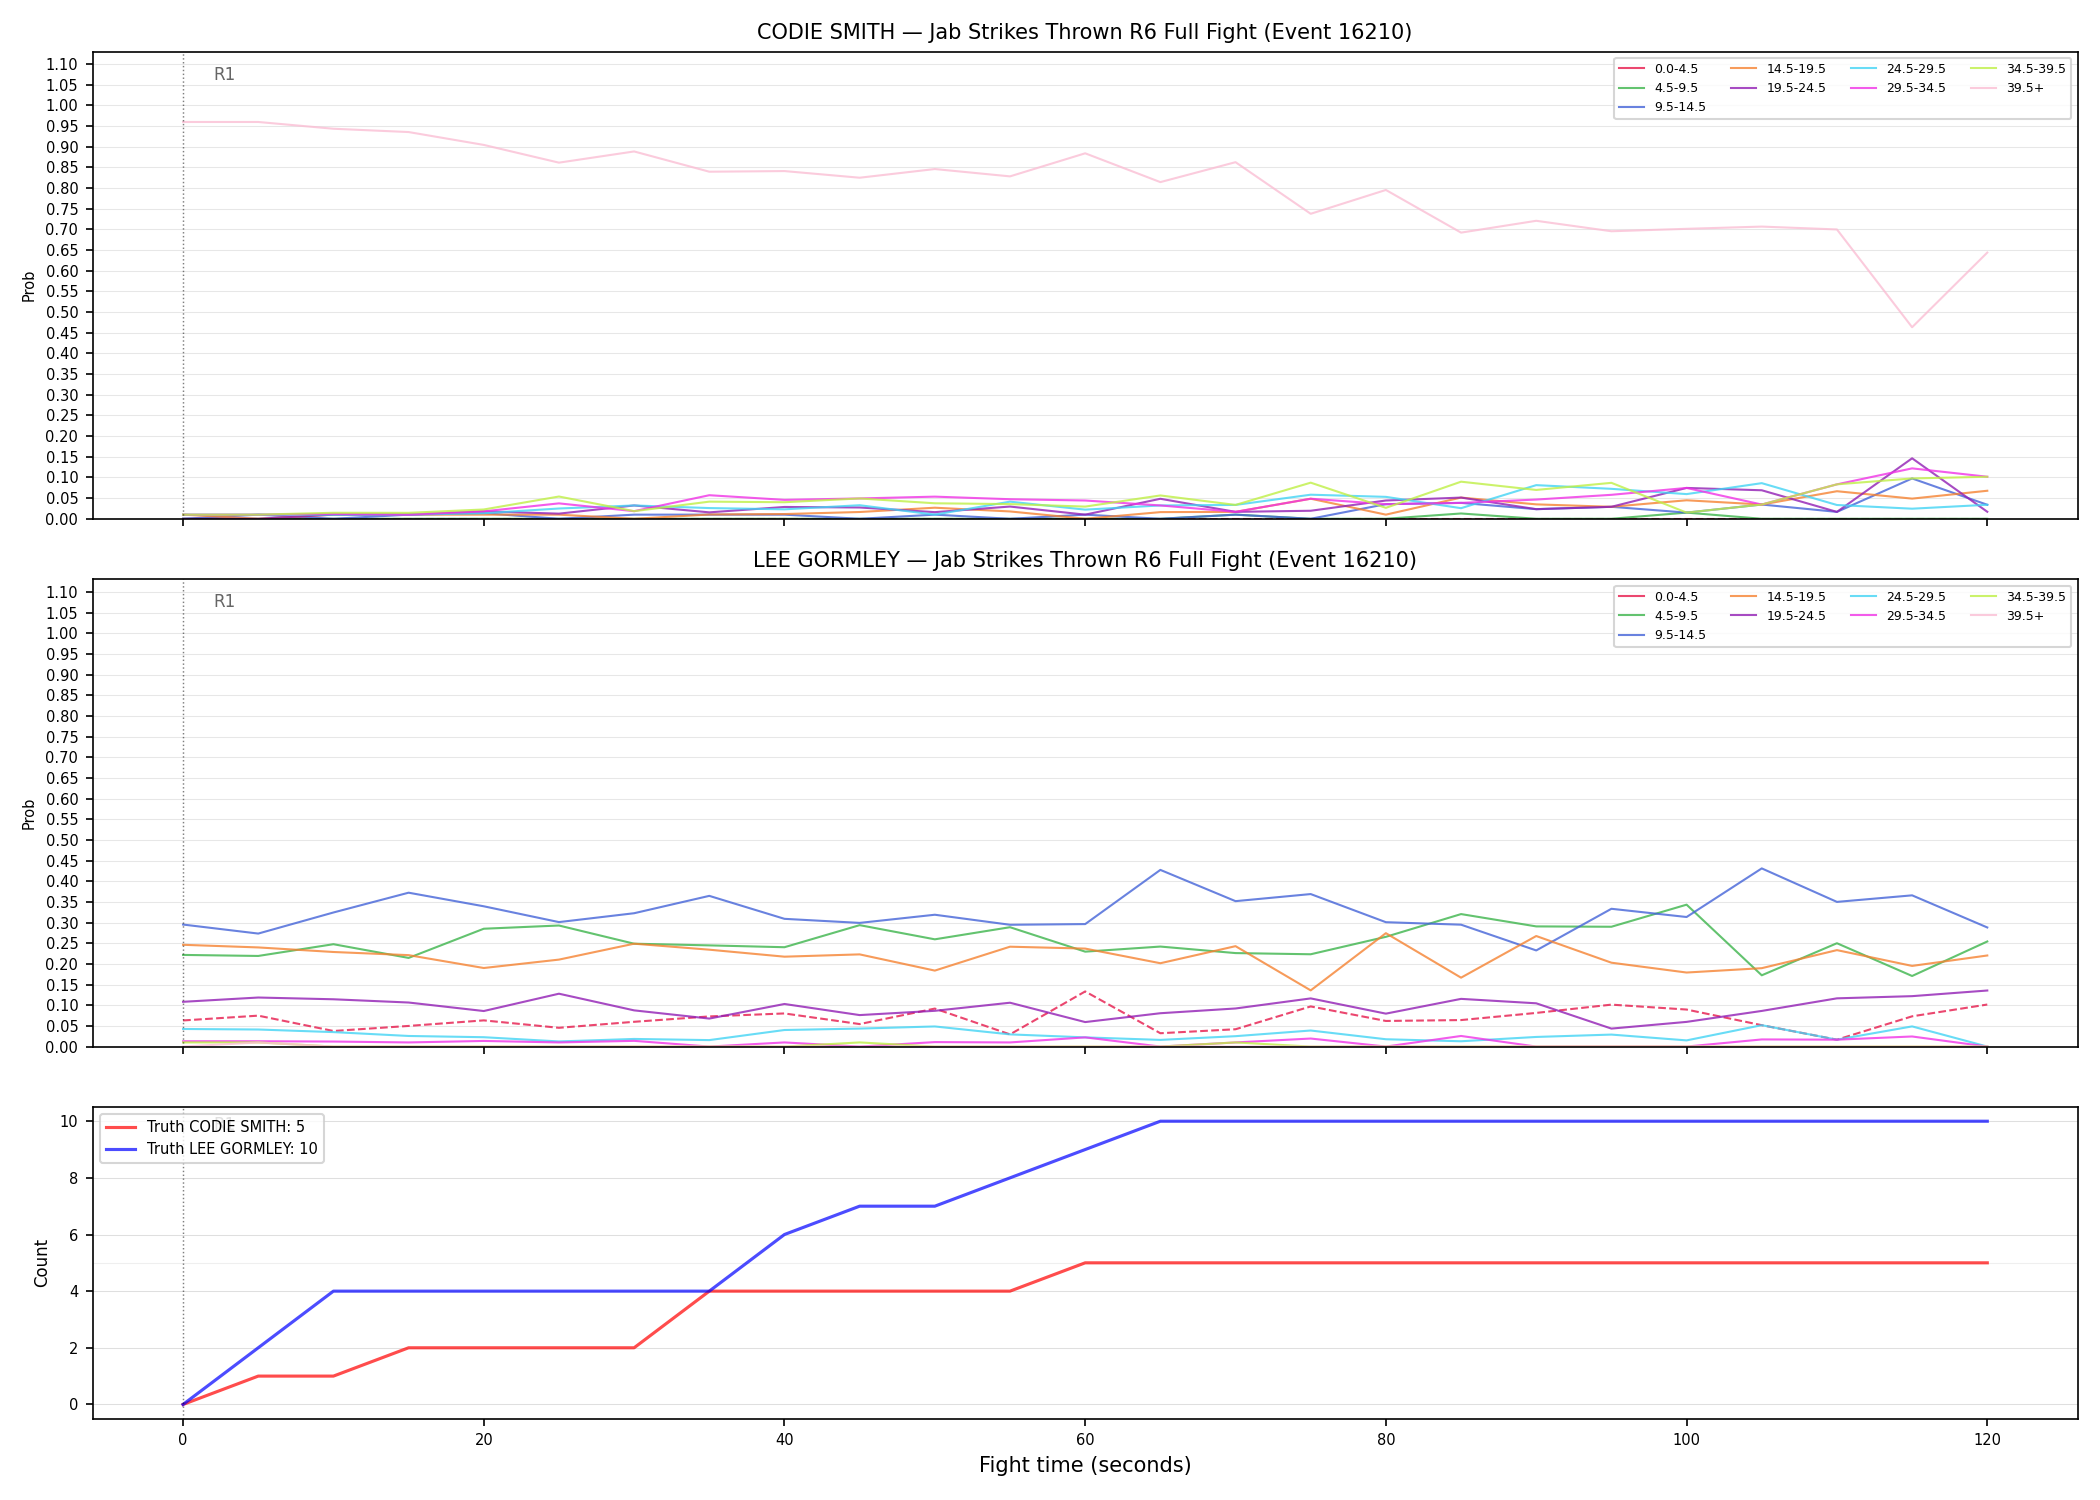Click the '10' tick on the Count axis
This screenshot has width=2100, height=1500.
69,1121
